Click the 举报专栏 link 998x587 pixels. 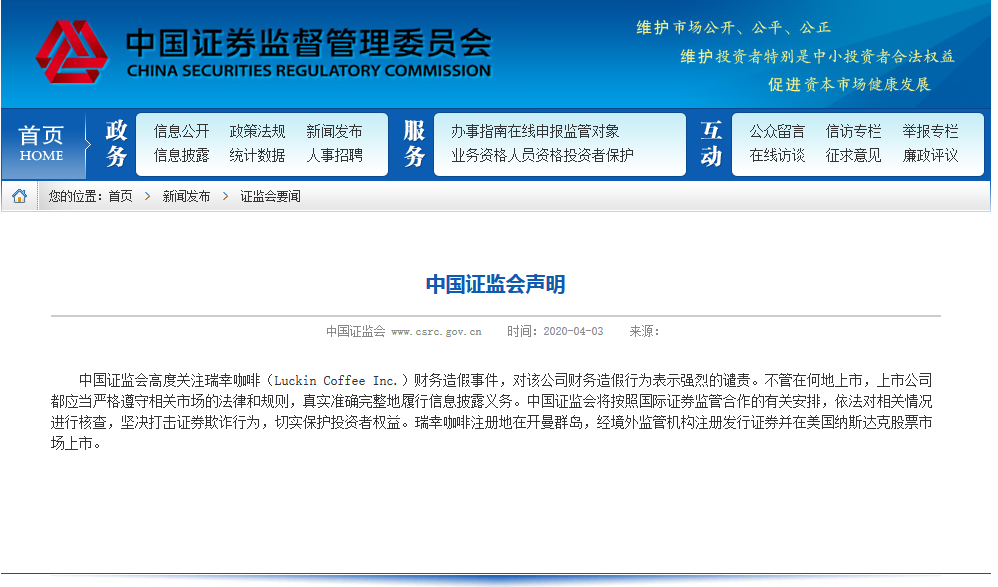(930, 131)
